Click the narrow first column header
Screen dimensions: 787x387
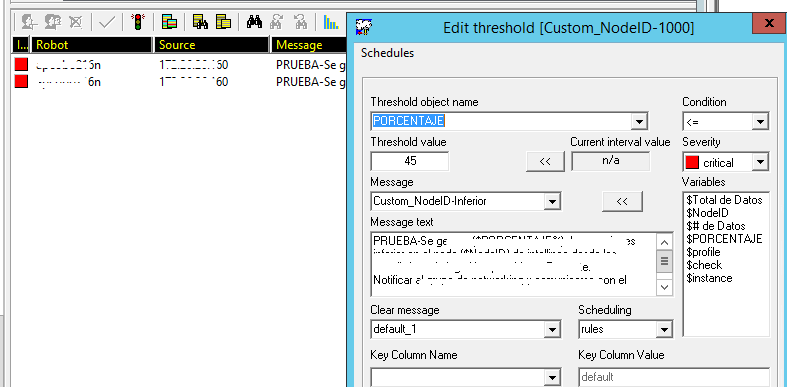coord(21,45)
